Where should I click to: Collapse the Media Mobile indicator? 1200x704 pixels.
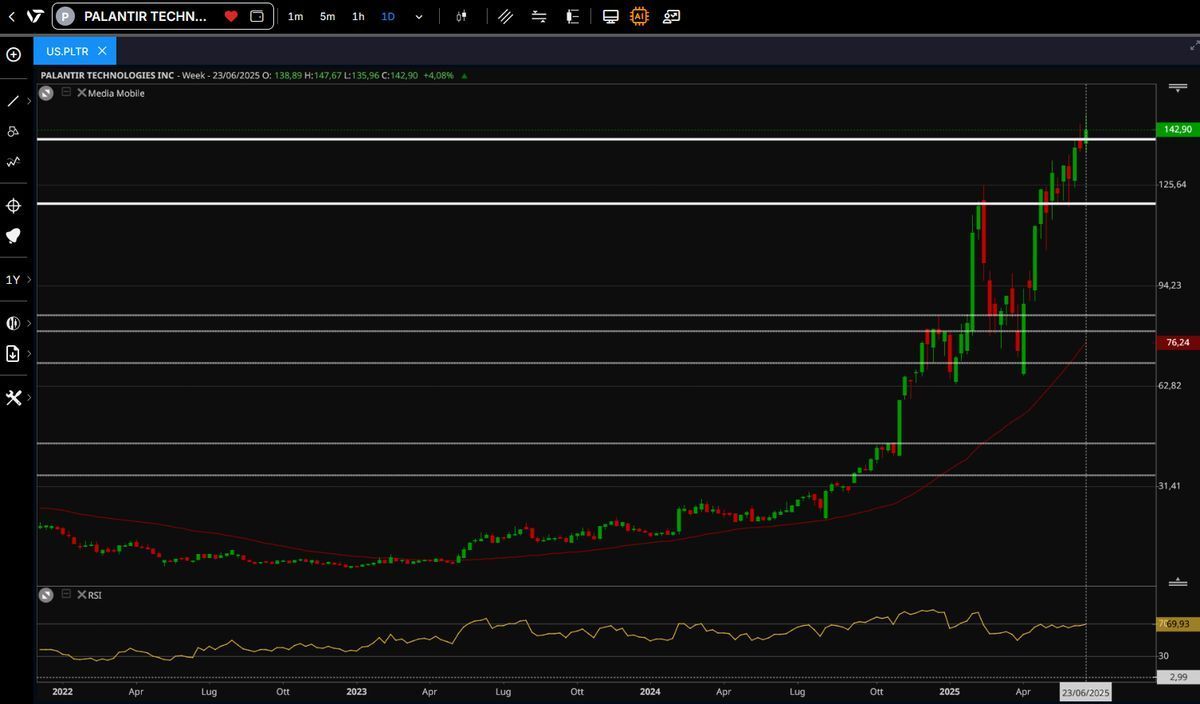coord(66,92)
